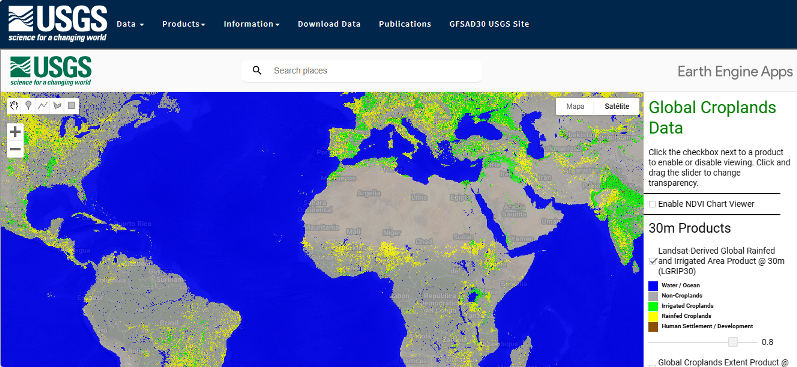Click the Rainfed Croplands legend label
Screen dimensions: 797x367
click(686, 316)
